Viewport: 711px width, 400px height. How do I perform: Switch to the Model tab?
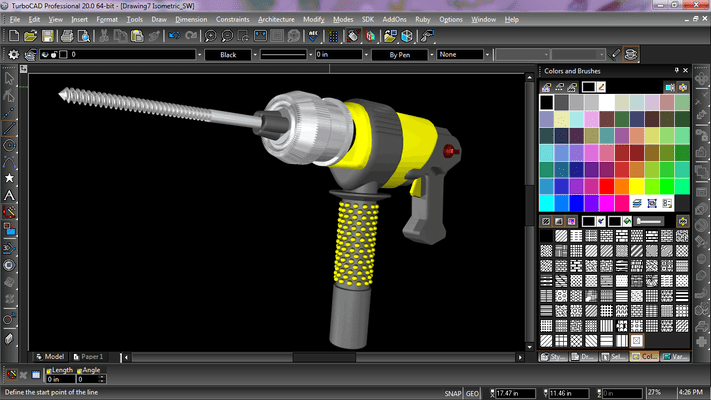(50, 356)
